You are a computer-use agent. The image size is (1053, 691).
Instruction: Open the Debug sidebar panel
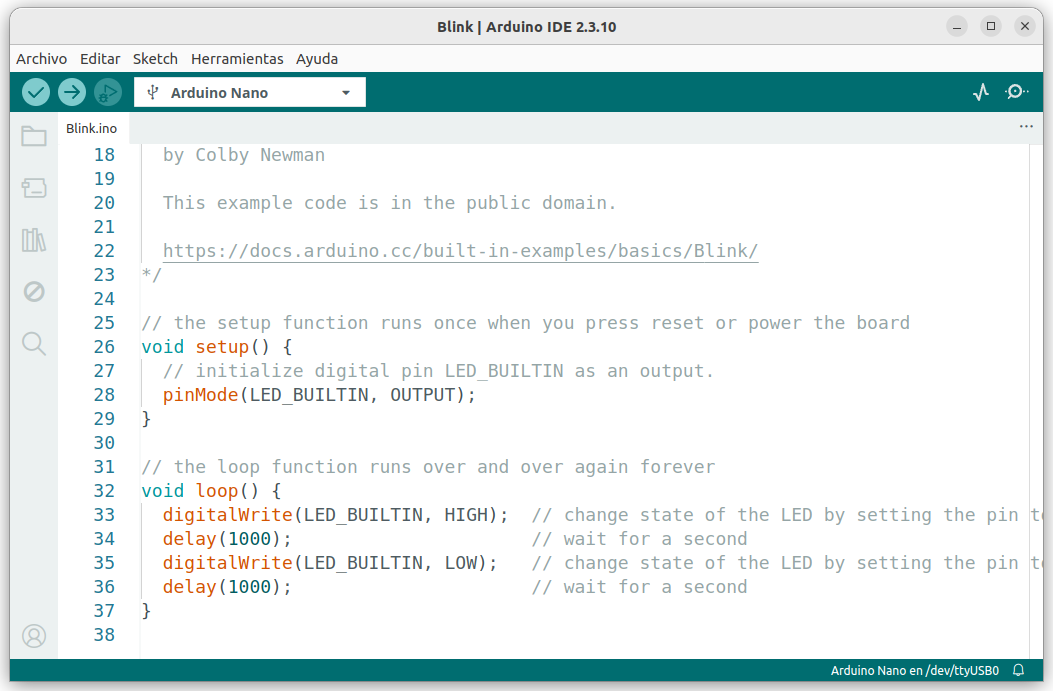tap(34, 291)
